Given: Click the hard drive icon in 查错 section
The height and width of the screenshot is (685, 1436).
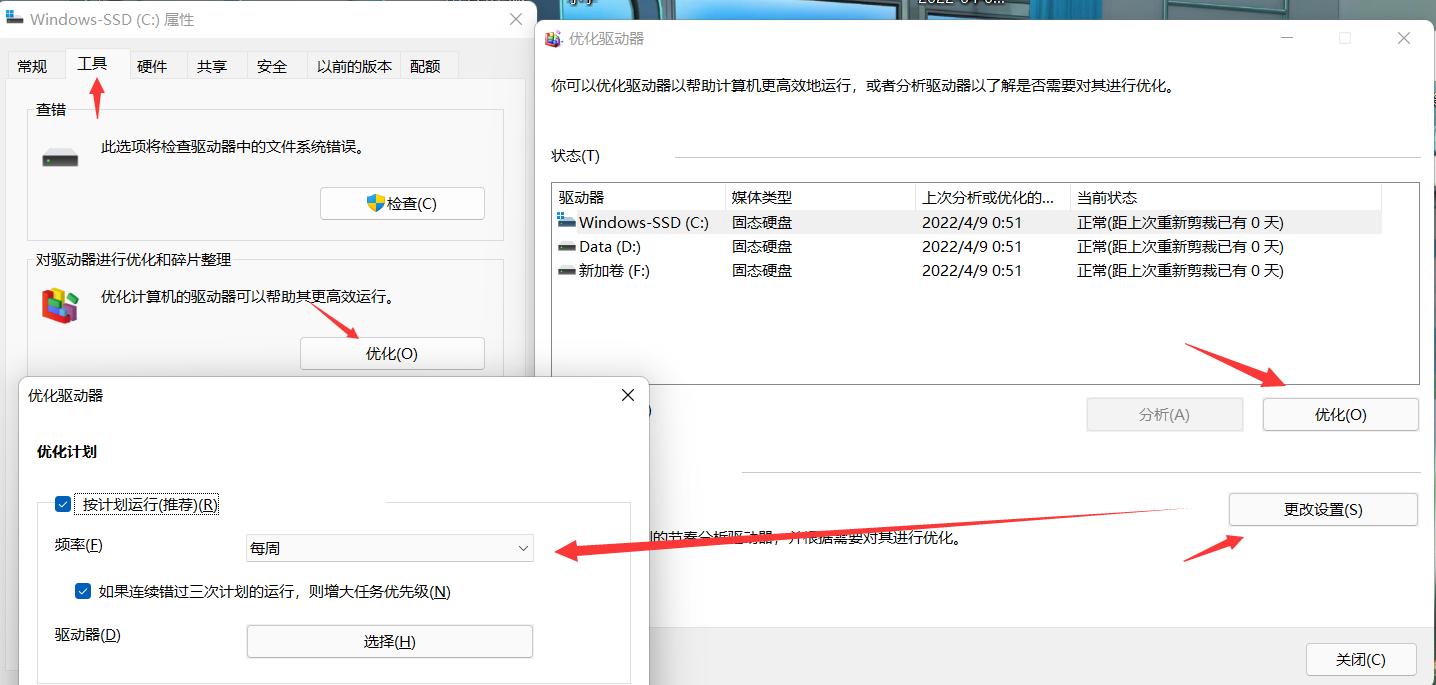Looking at the screenshot, I should tap(59, 156).
